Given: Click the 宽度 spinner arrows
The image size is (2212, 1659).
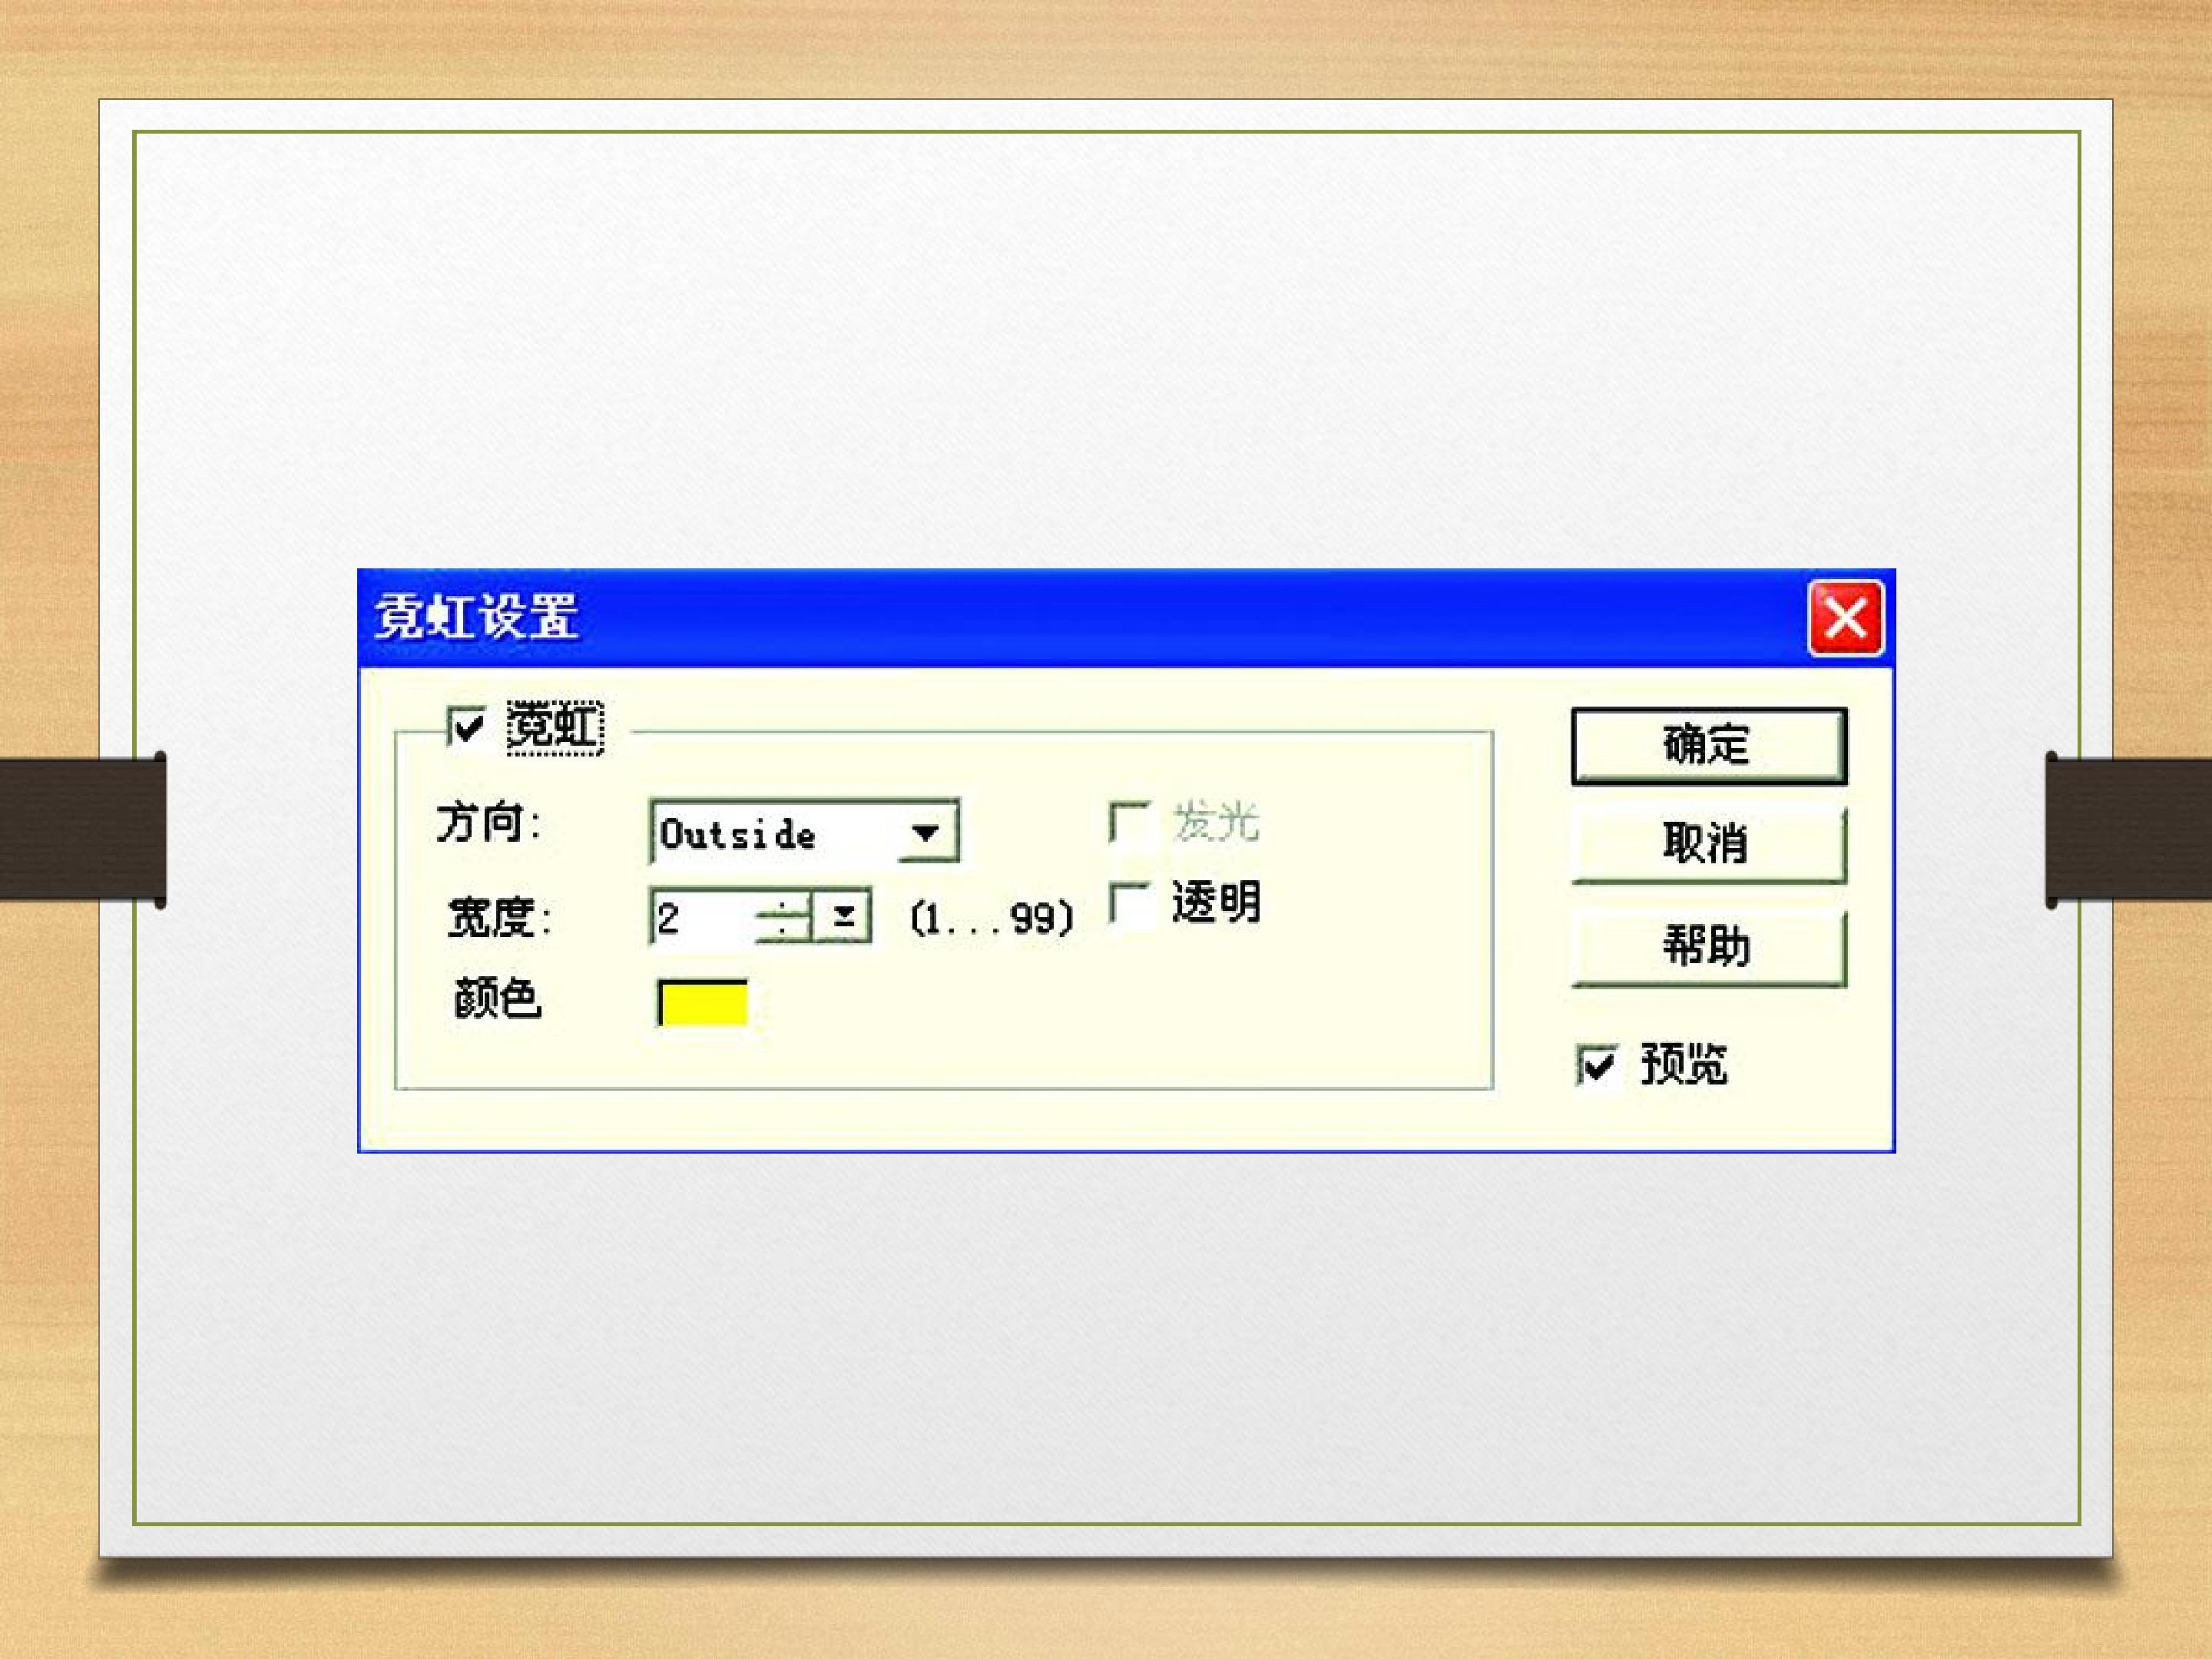Looking at the screenshot, I should 784,916.
